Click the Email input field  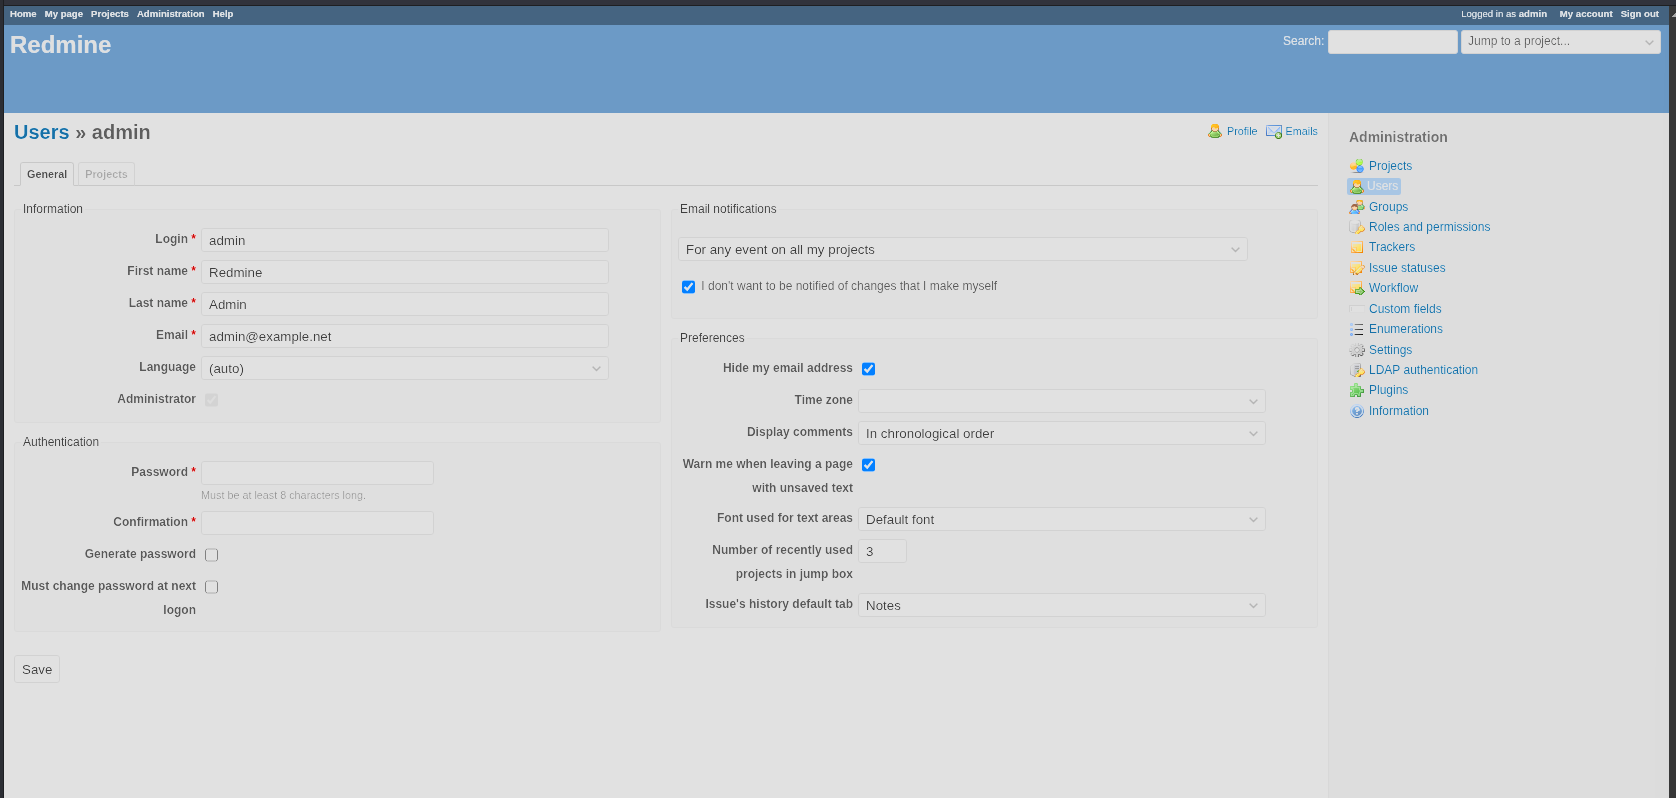point(405,336)
